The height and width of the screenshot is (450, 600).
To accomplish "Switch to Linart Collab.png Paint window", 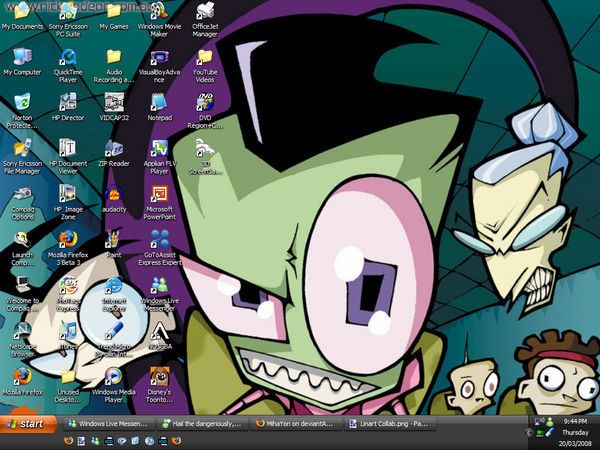I will tap(390, 424).
